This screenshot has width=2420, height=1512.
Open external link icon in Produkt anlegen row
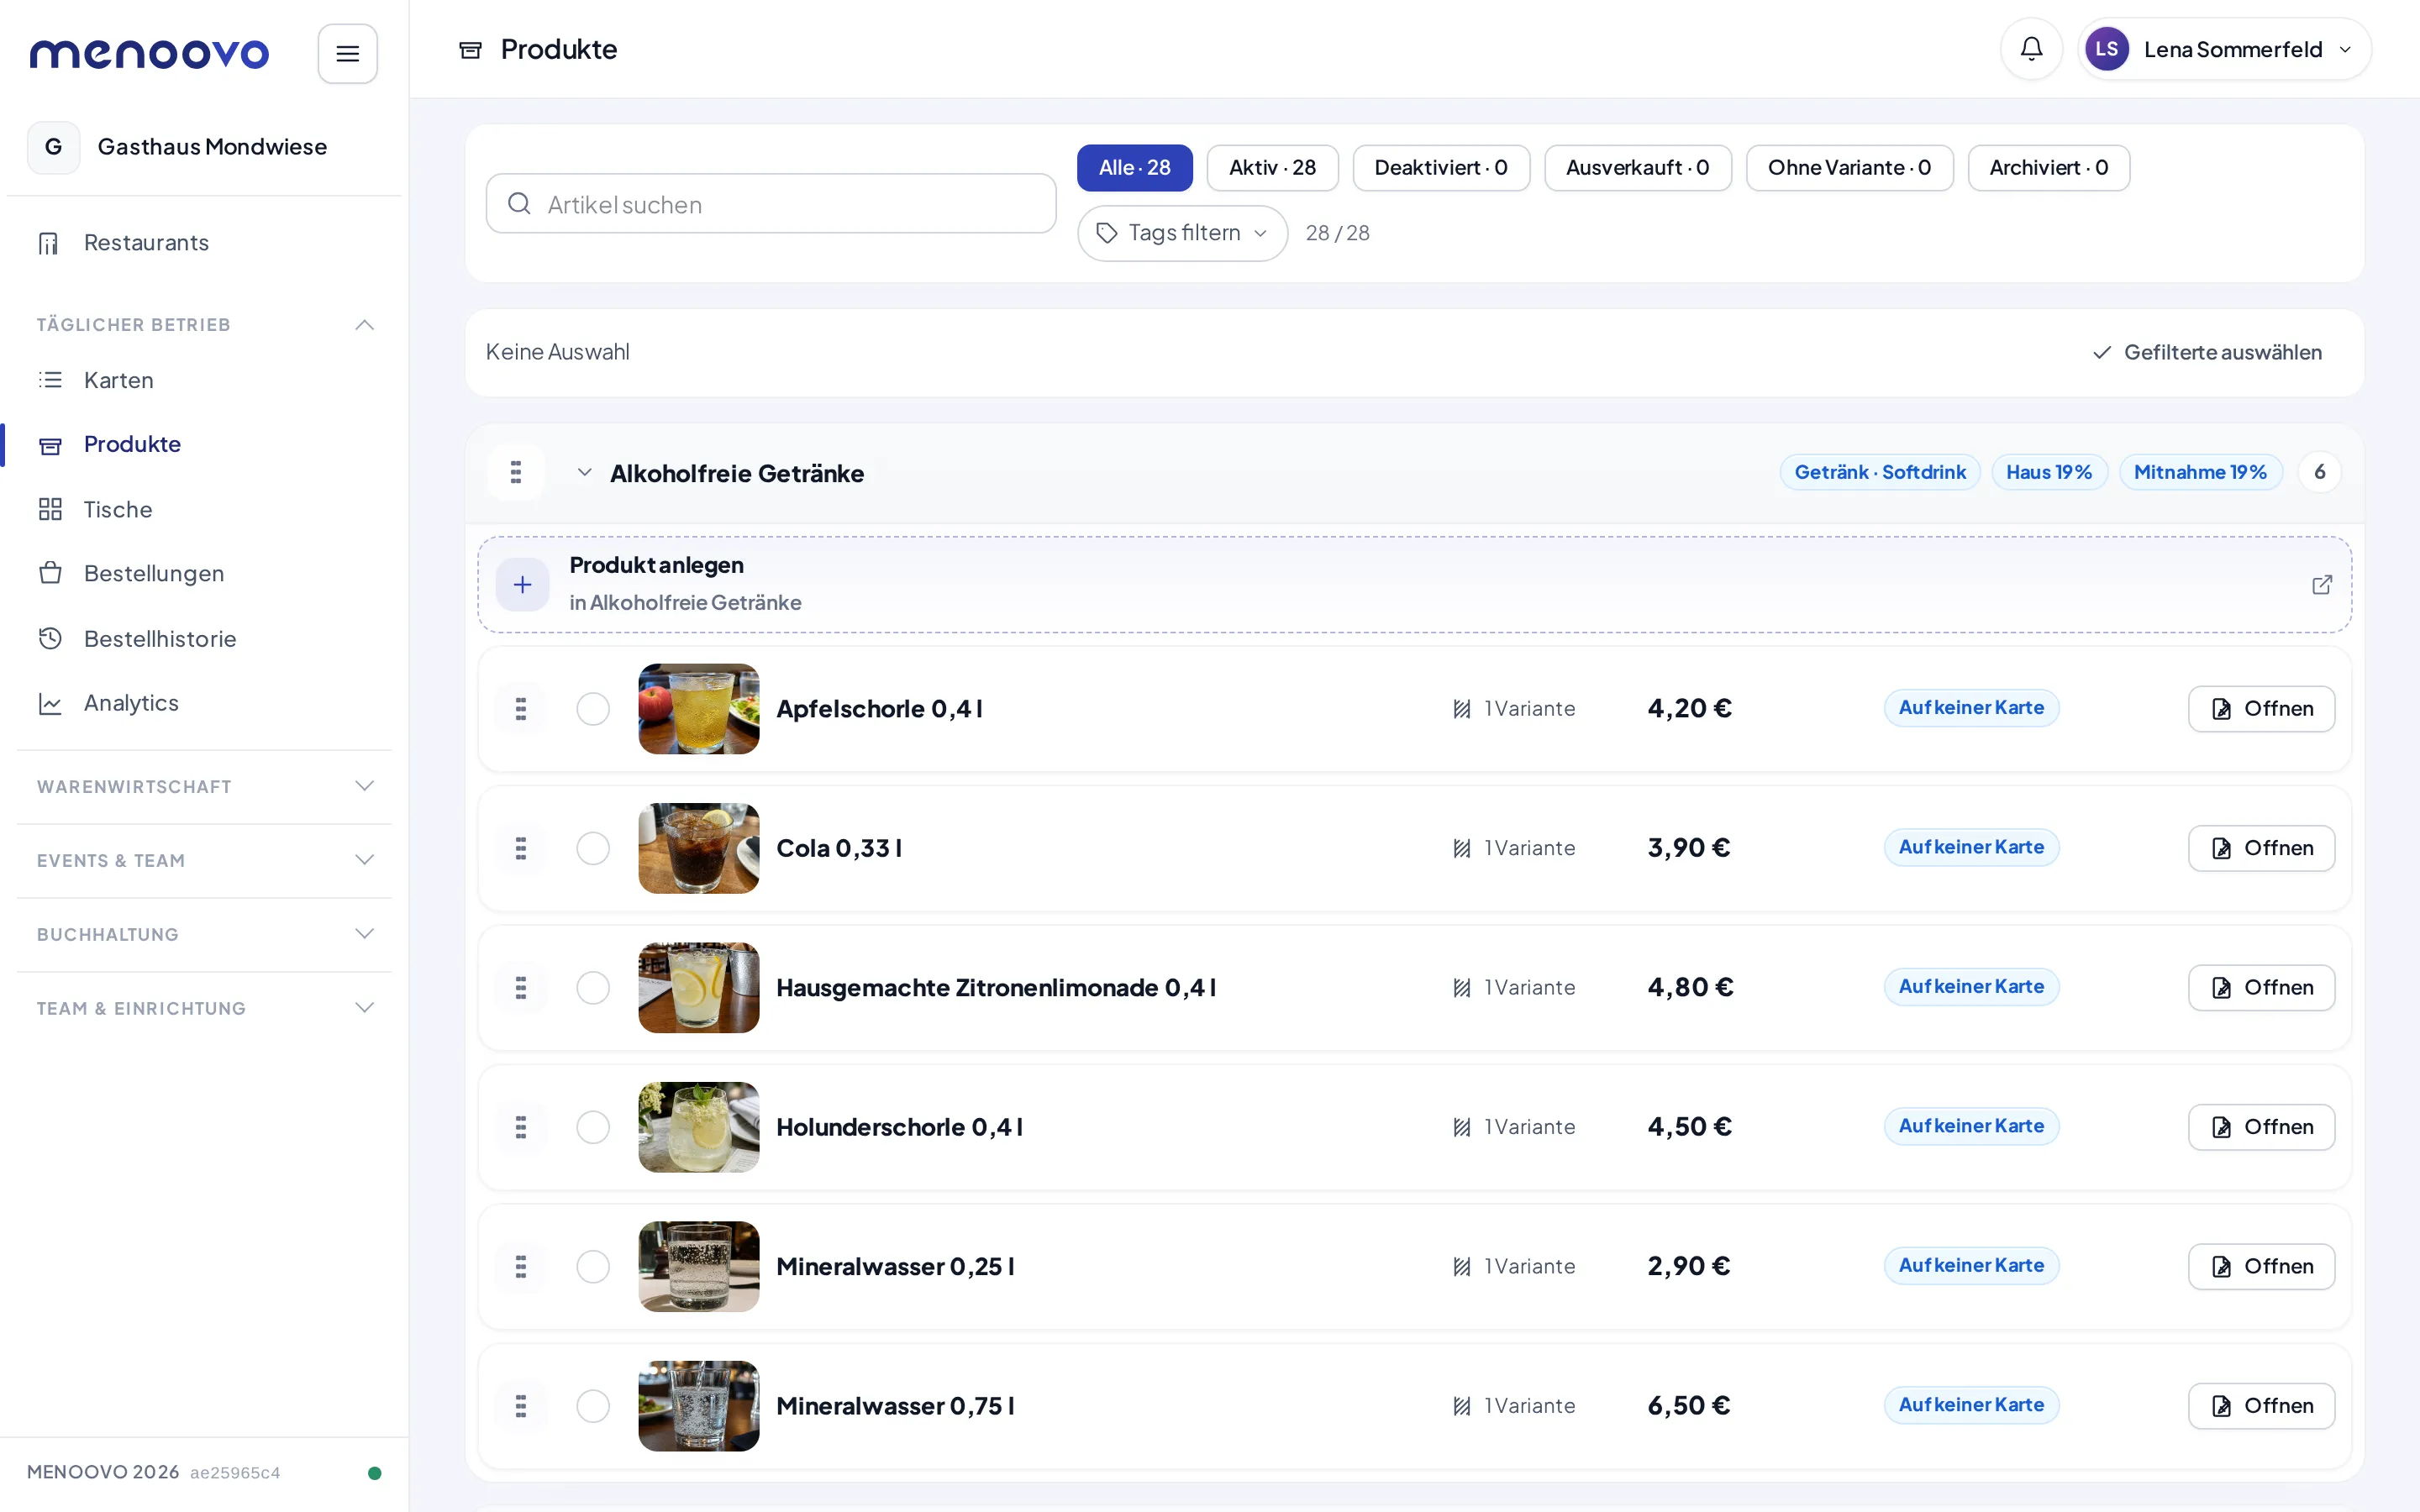coord(2321,585)
